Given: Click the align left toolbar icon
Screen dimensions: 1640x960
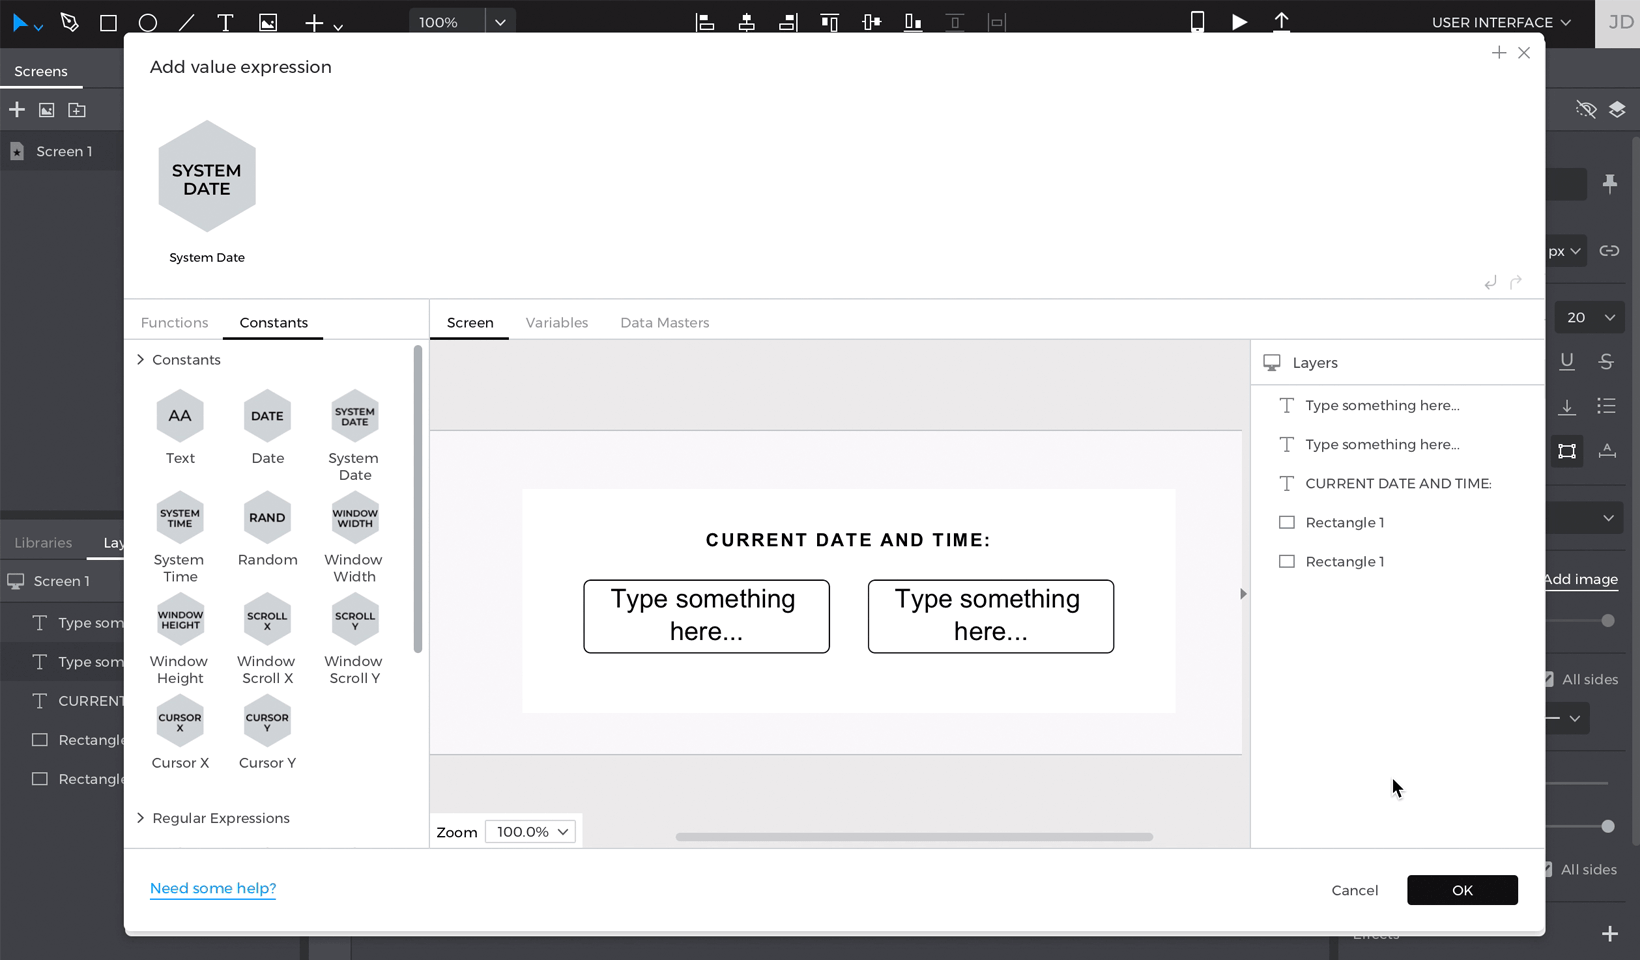Looking at the screenshot, I should click(705, 21).
